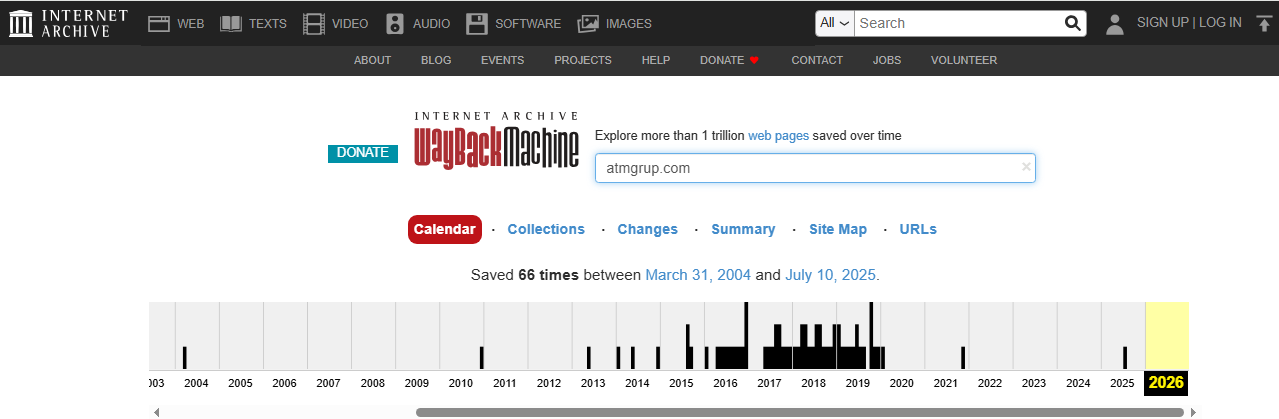Open the Blog menu item
The width and height of the screenshot is (1279, 419).
(x=436, y=60)
